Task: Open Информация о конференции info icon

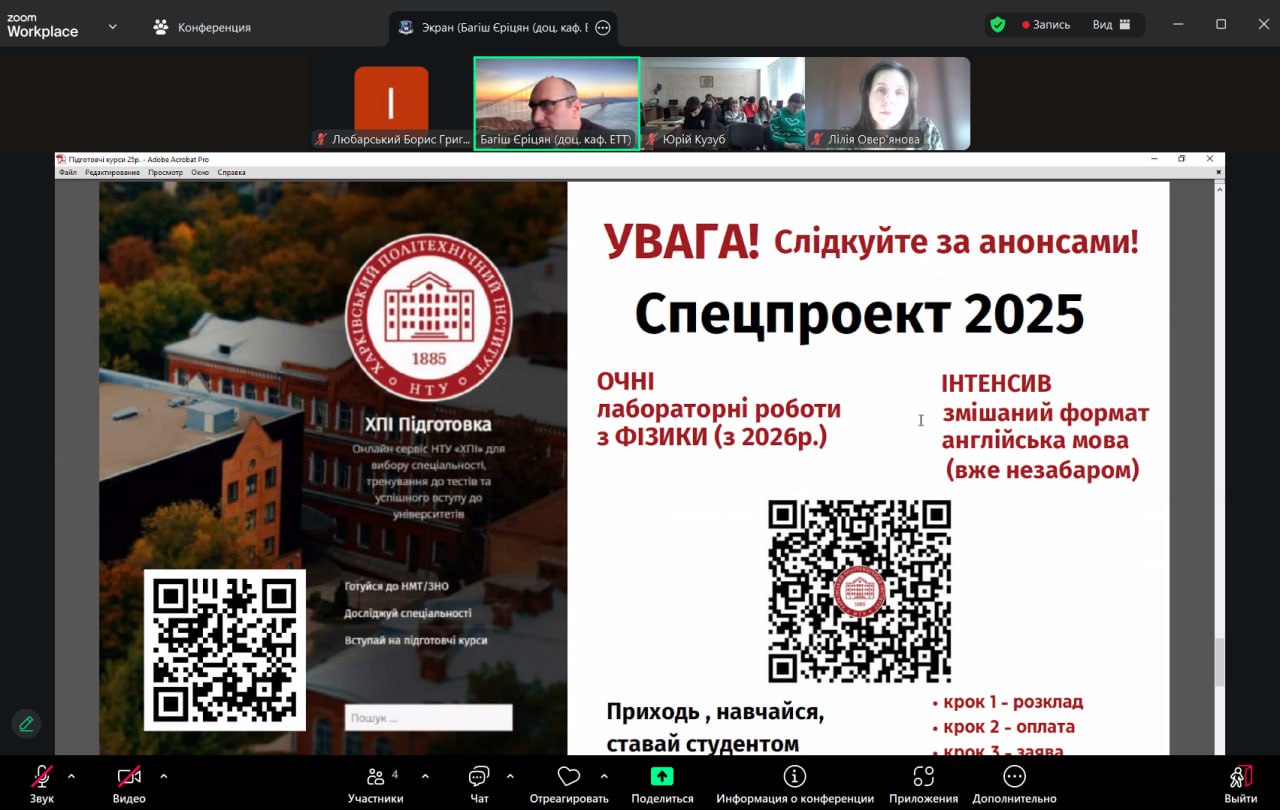Action: (x=795, y=777)
